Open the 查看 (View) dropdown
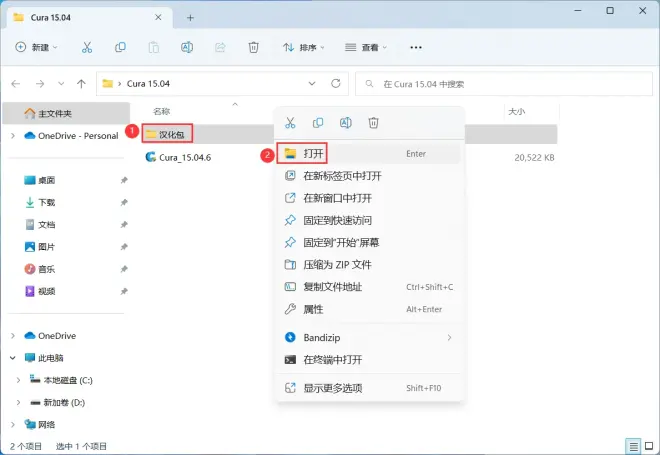660x455 pixels. click(366, 47)
